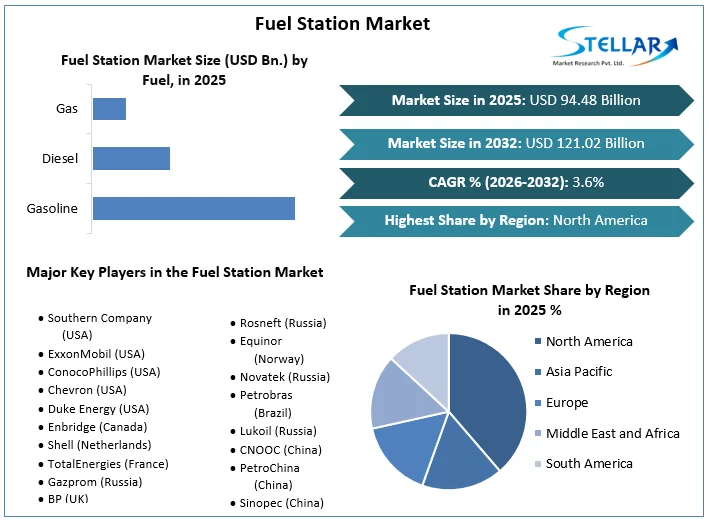Click the Stellar Market Research logo
The width and height of the screenshot is (709, 521).
[x=615, y=47]
